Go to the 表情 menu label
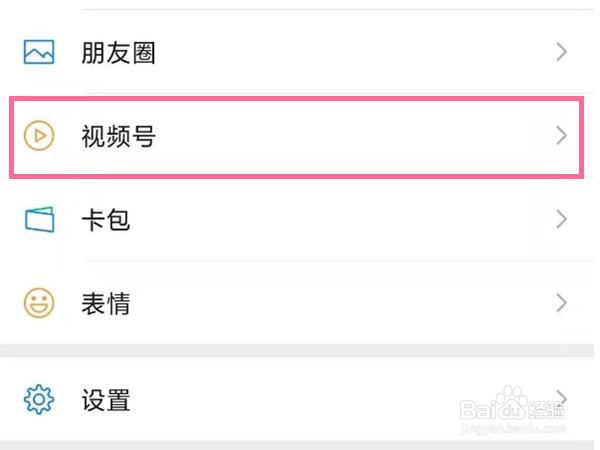Screen dimensions: 600x450 click(105, 304)
